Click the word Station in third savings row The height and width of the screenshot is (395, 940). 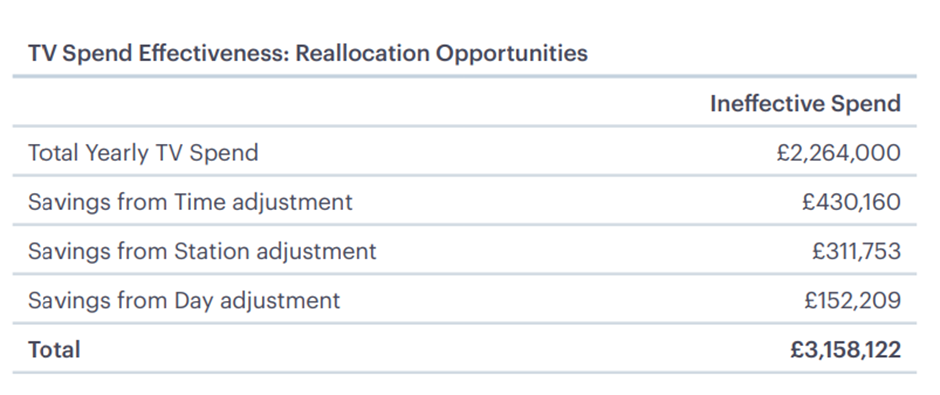click(212, 251)
